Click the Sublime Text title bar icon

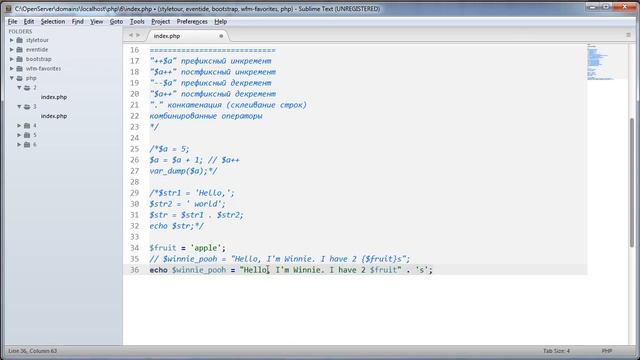(8, 9)
